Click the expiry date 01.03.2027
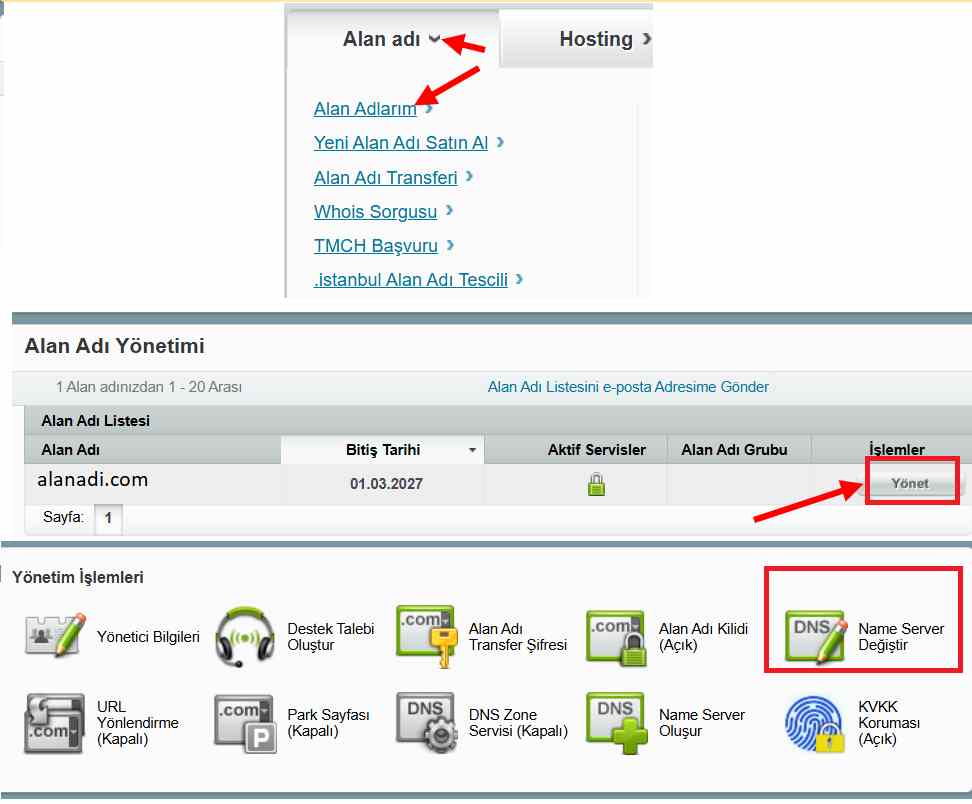 click(x=386, y=484)
